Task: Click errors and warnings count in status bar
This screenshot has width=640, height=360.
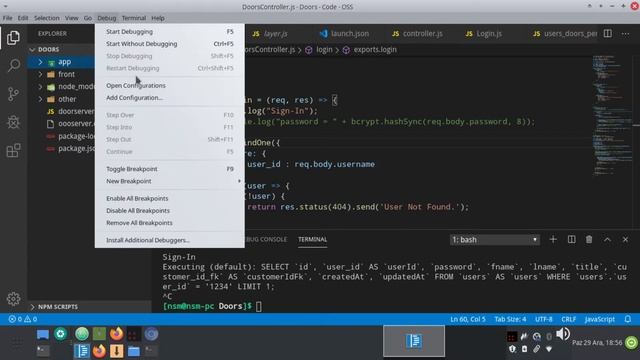Action: coord(23,319)
